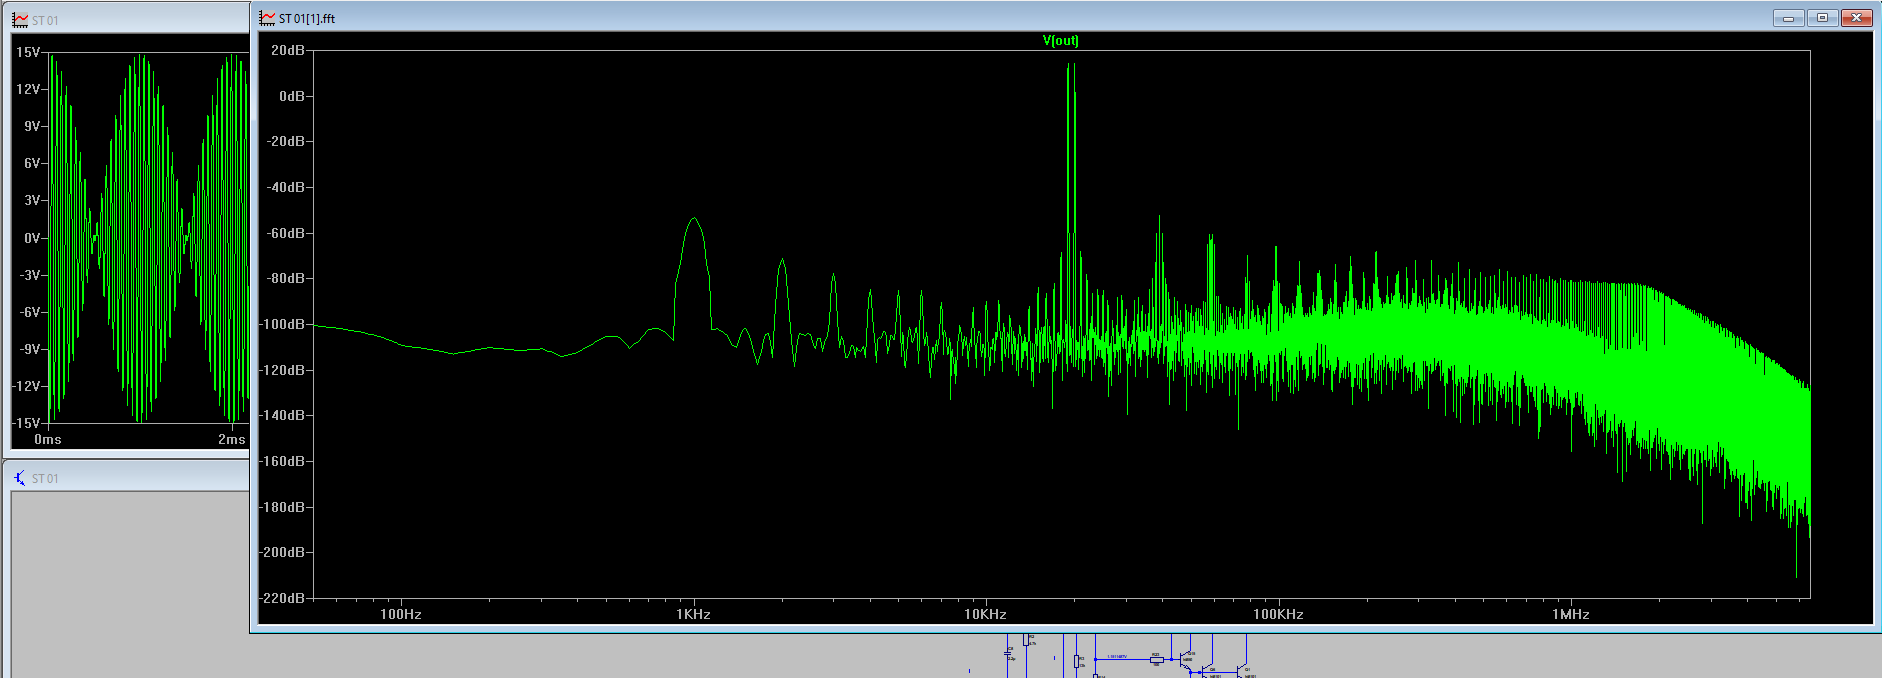This screenshot has height=678, width=1882.
Task: Click the -9V label in waveform window
Action: point(30,349)
